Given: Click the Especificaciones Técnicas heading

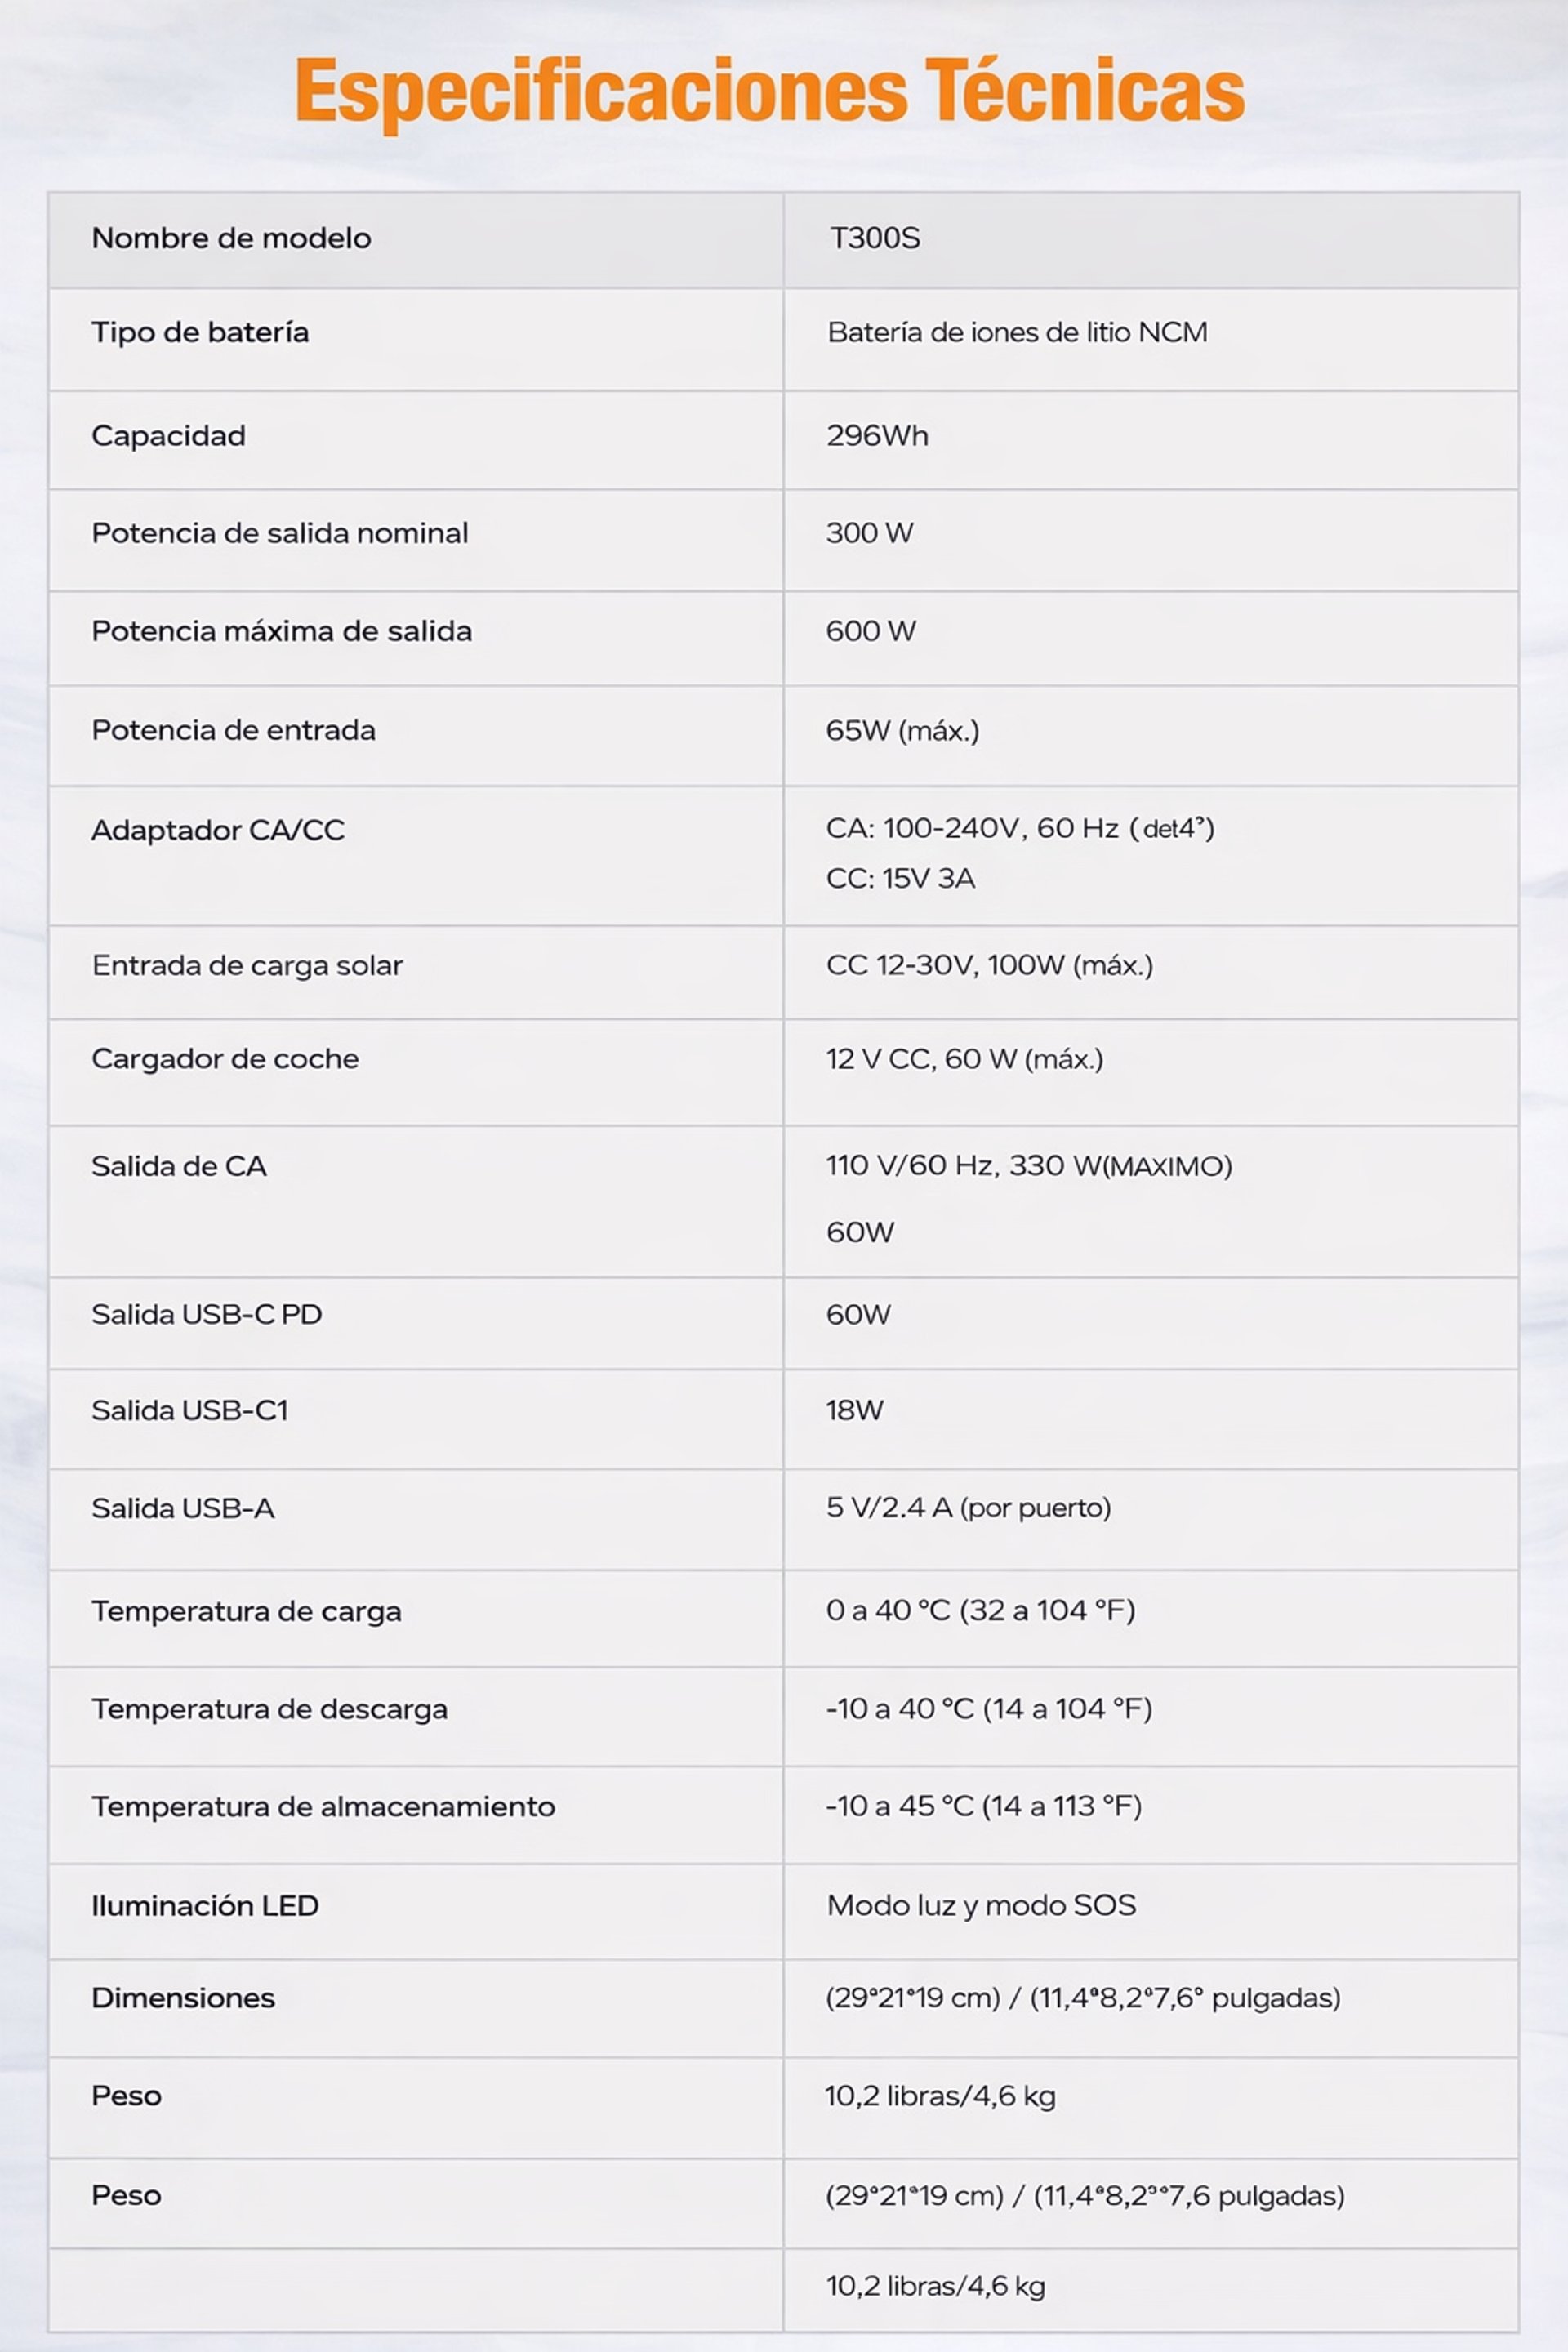Looking at the screenshot, I should [x=769, y=92].
